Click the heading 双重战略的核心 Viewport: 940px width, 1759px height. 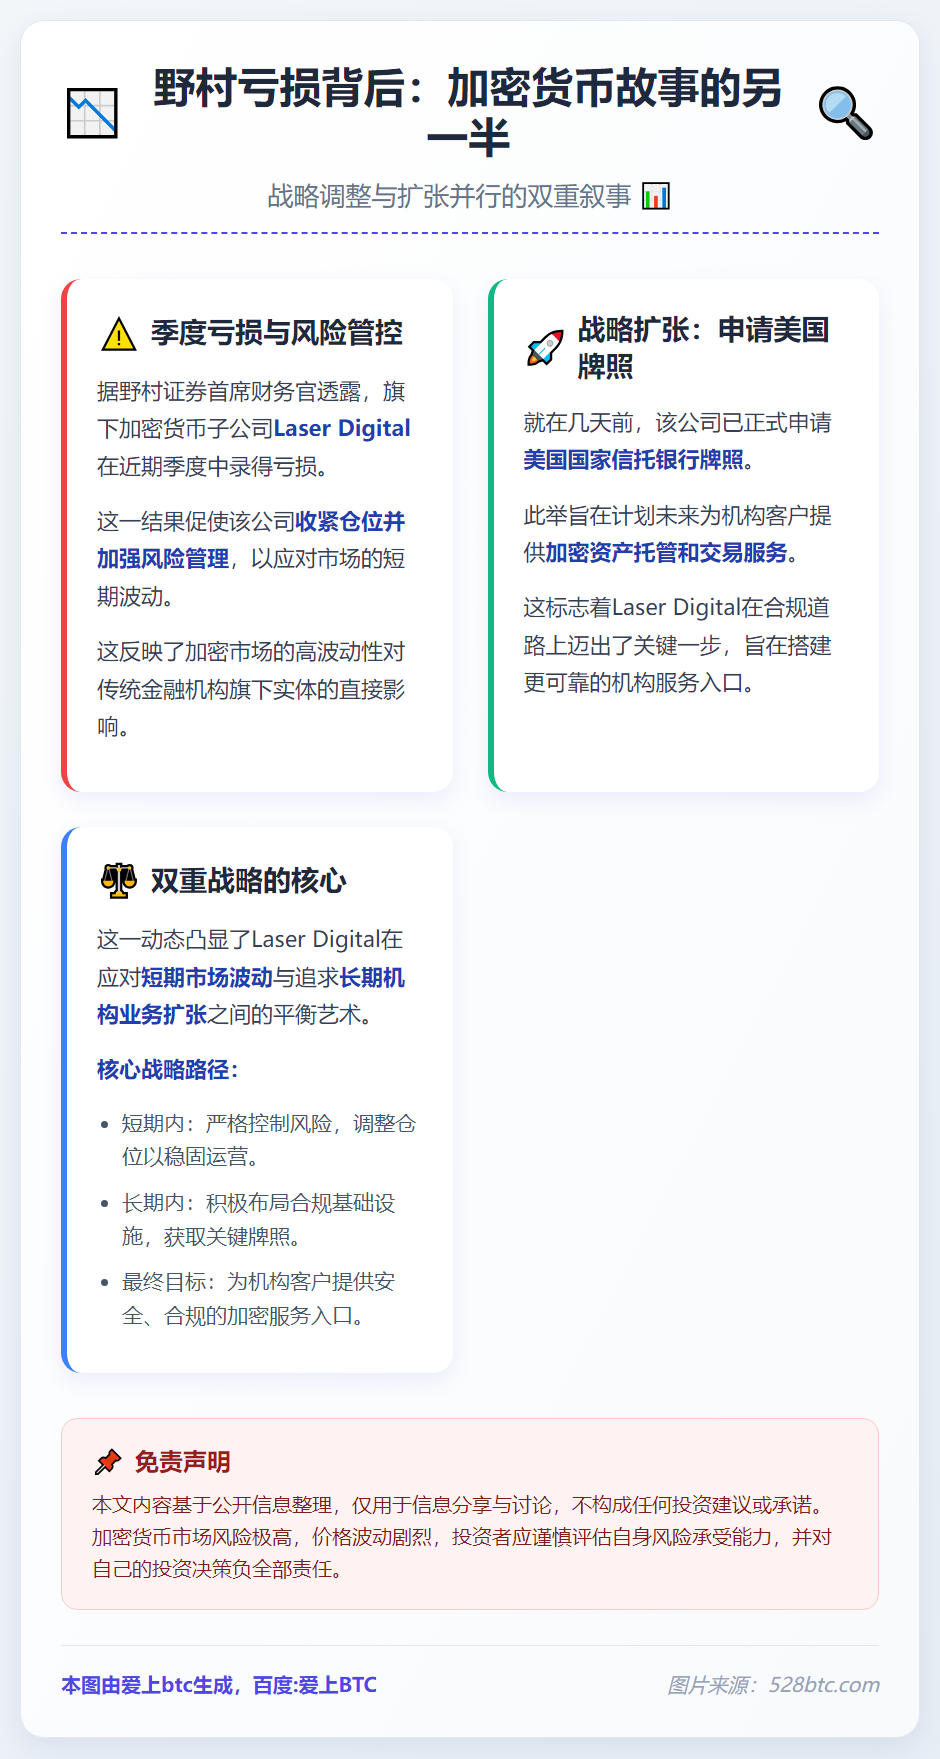click(x=249, y=881)
